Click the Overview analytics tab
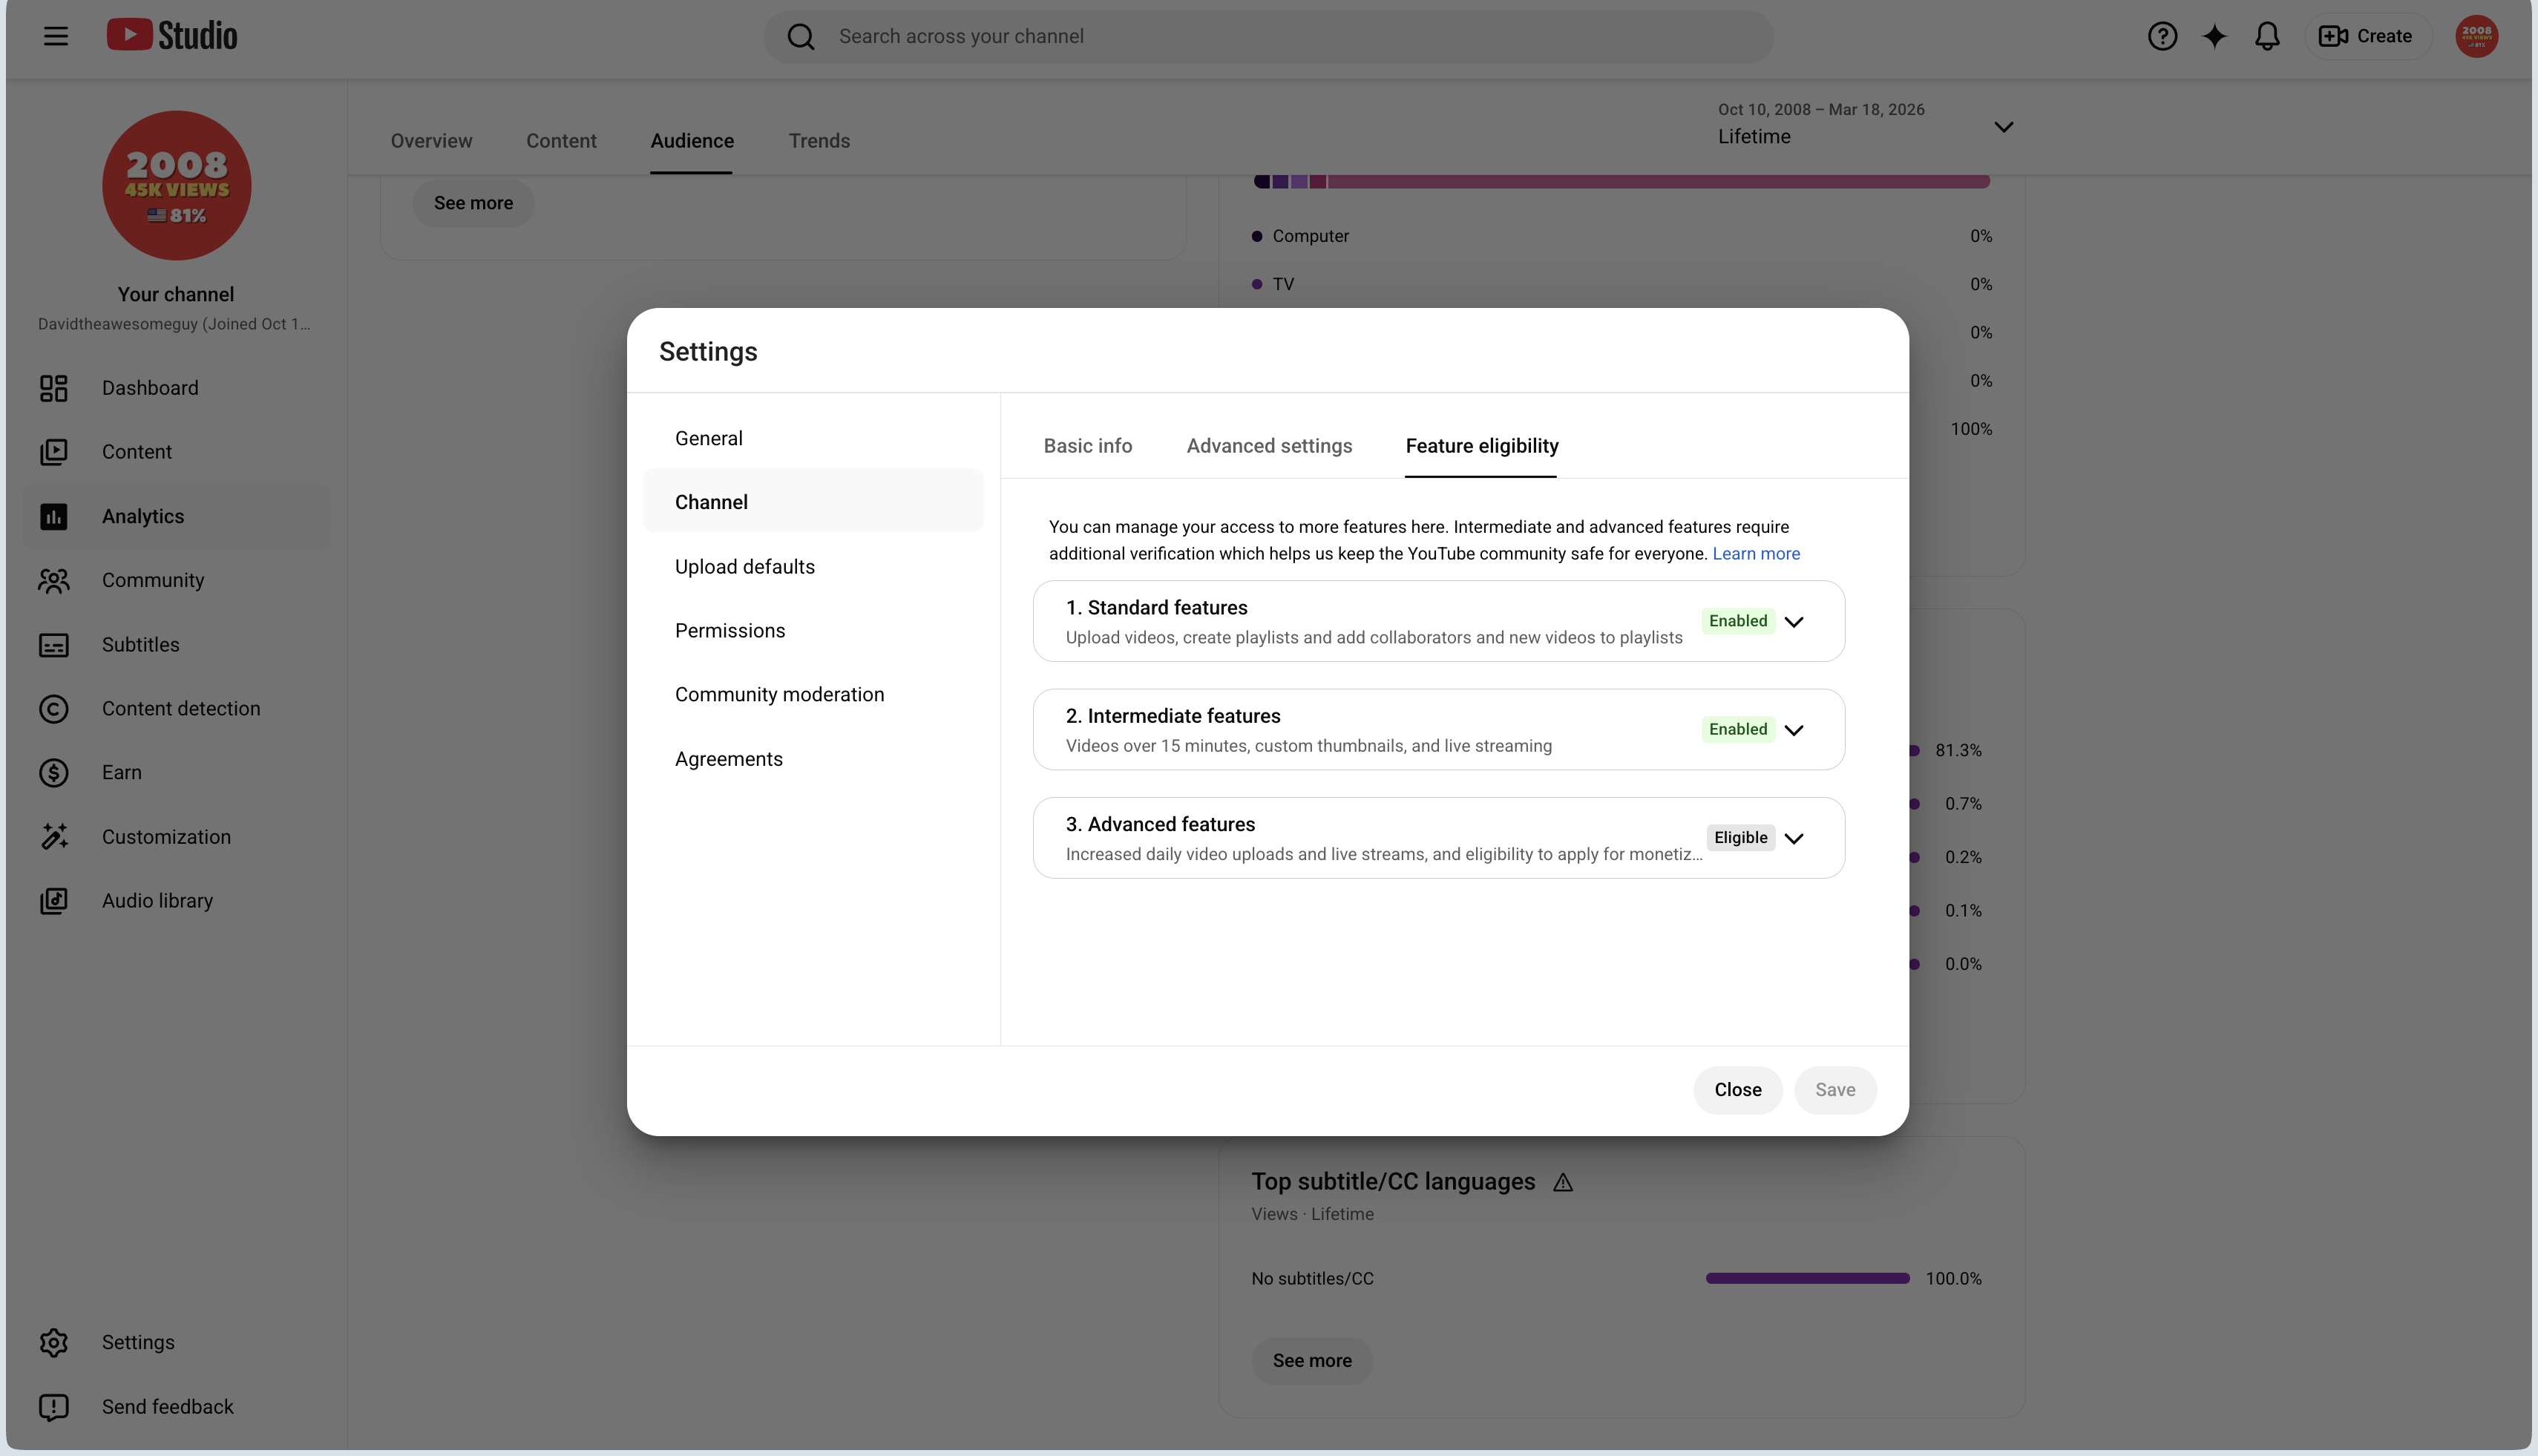 431,141
